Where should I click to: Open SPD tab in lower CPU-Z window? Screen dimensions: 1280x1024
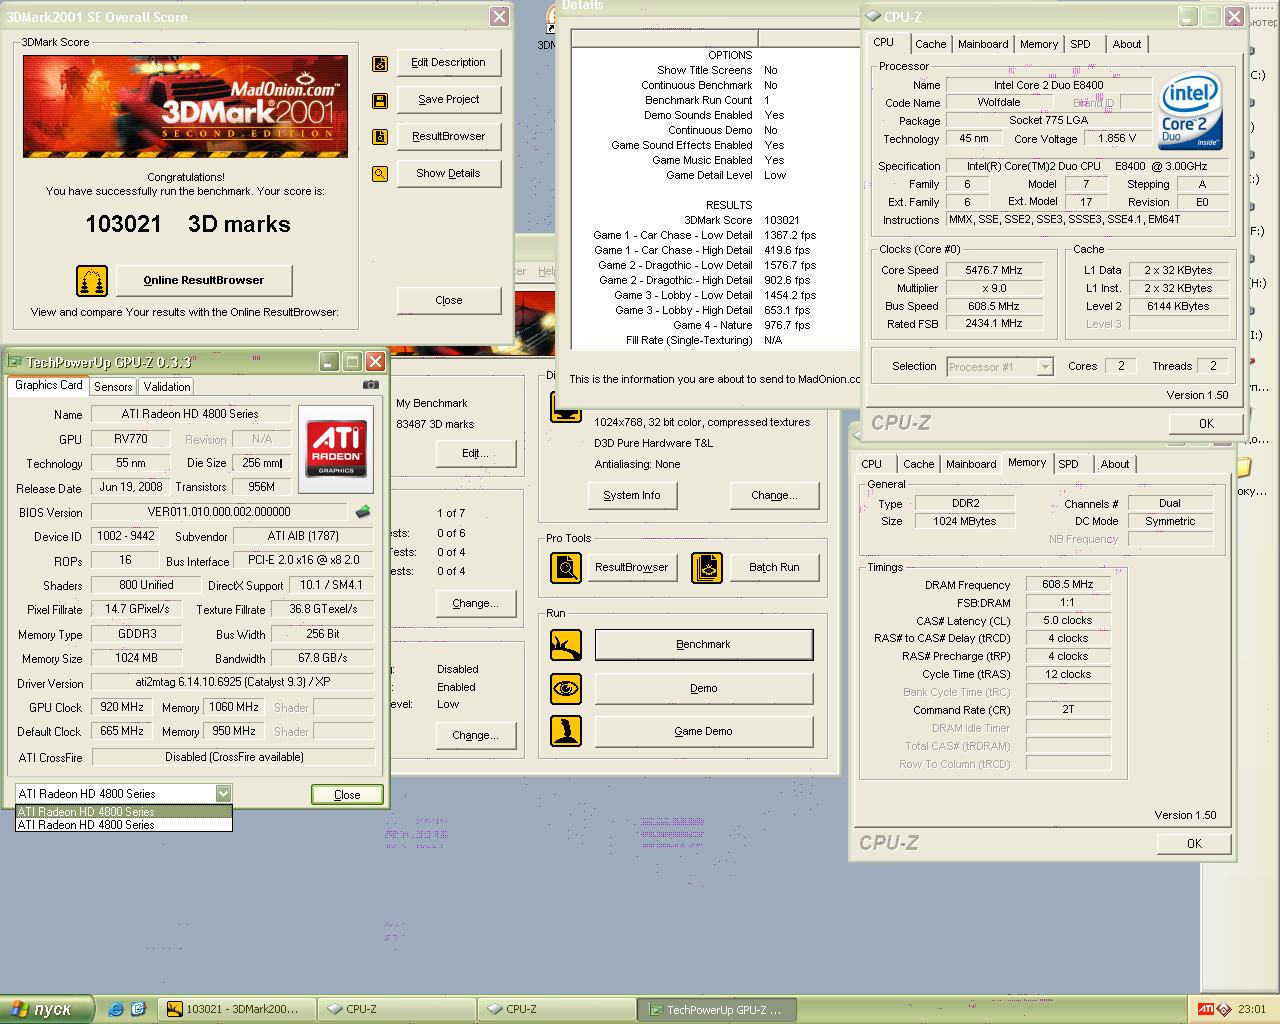(x=1068, y=464)
